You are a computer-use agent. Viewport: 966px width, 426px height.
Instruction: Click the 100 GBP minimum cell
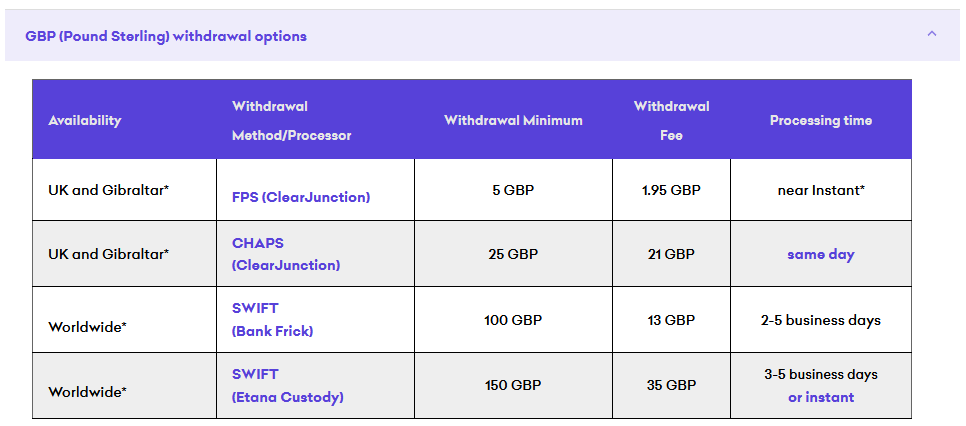pyautogui.click(x=513, y=320)
